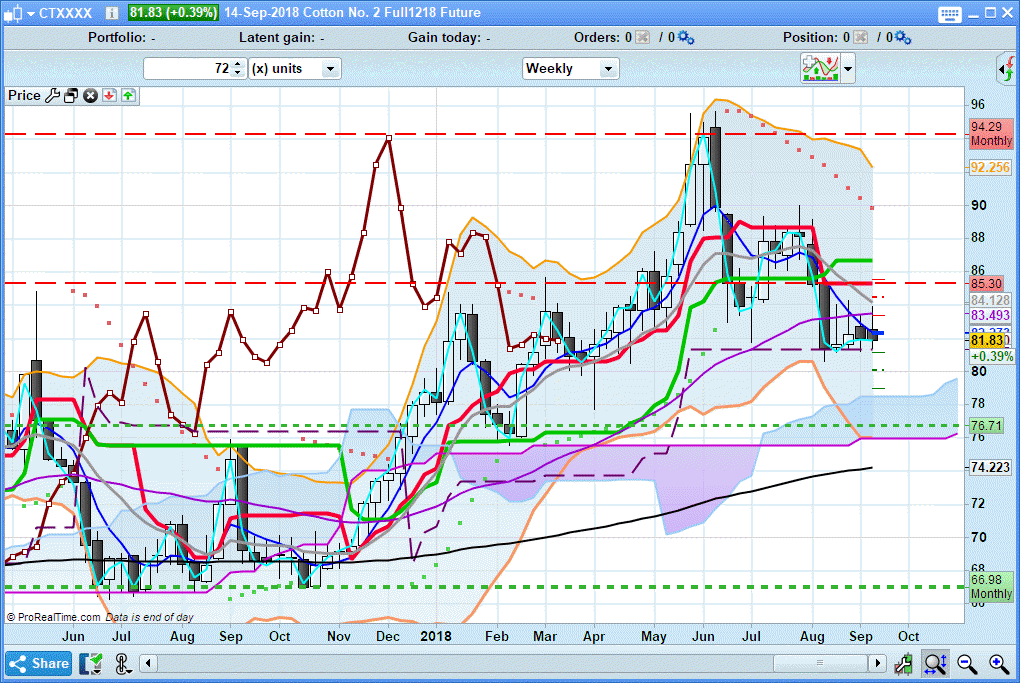This screenshot has height=683, width=1020.
Task: Expand the indicator button dropdown arrow
Action: point(848,68)
